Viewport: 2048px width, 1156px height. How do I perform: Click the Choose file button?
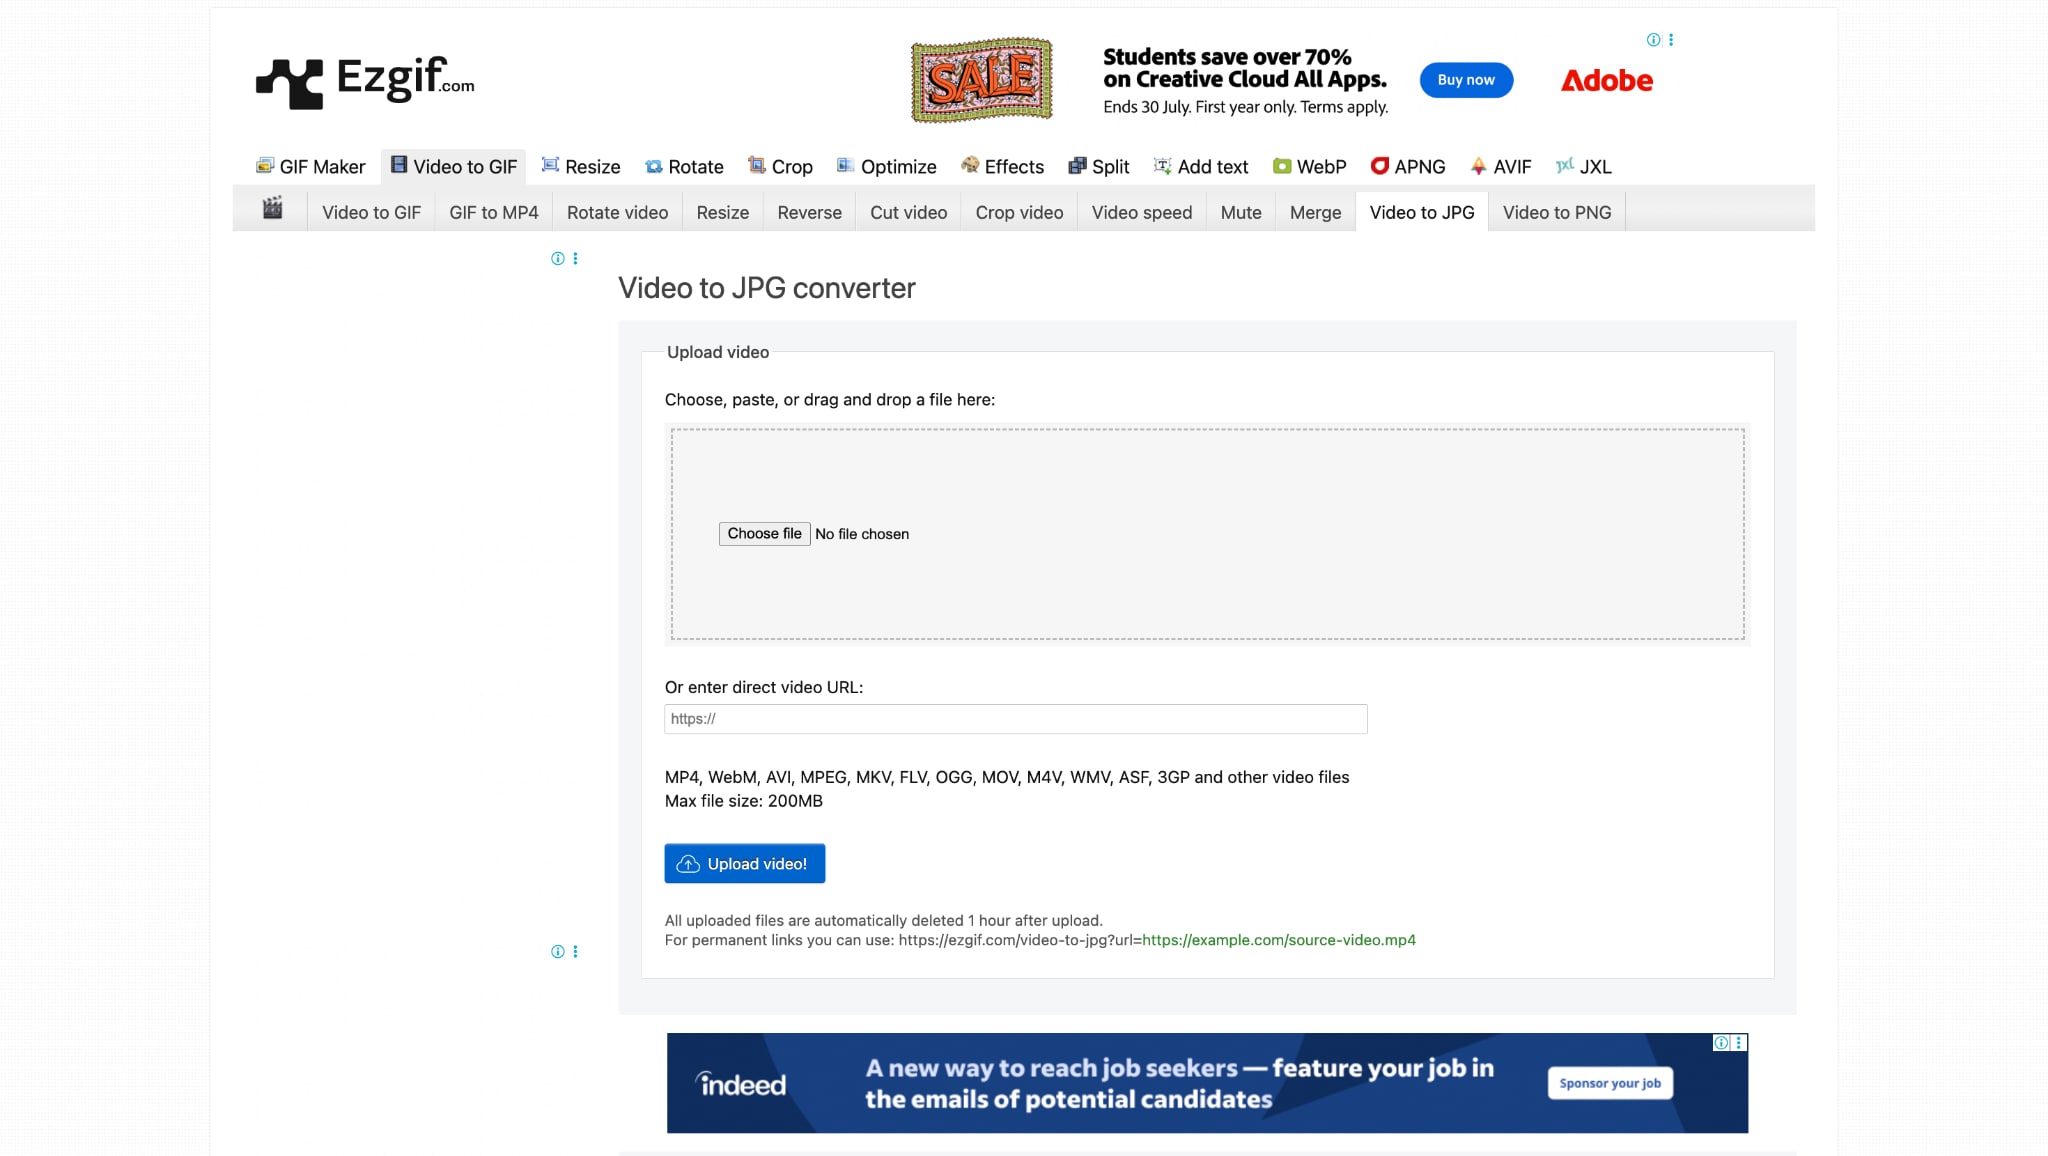pos(764,533)
